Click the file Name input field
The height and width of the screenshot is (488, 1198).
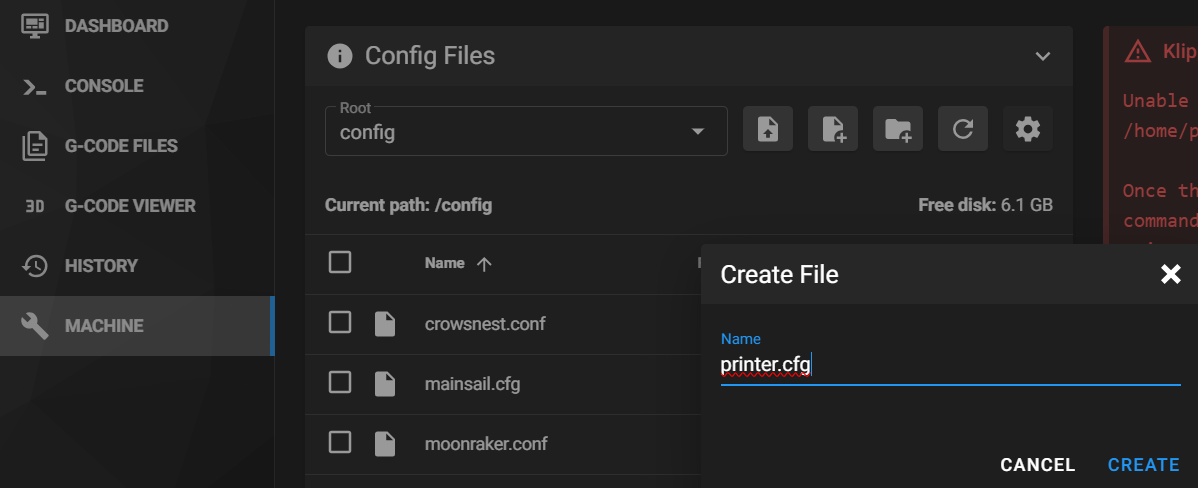950,366
